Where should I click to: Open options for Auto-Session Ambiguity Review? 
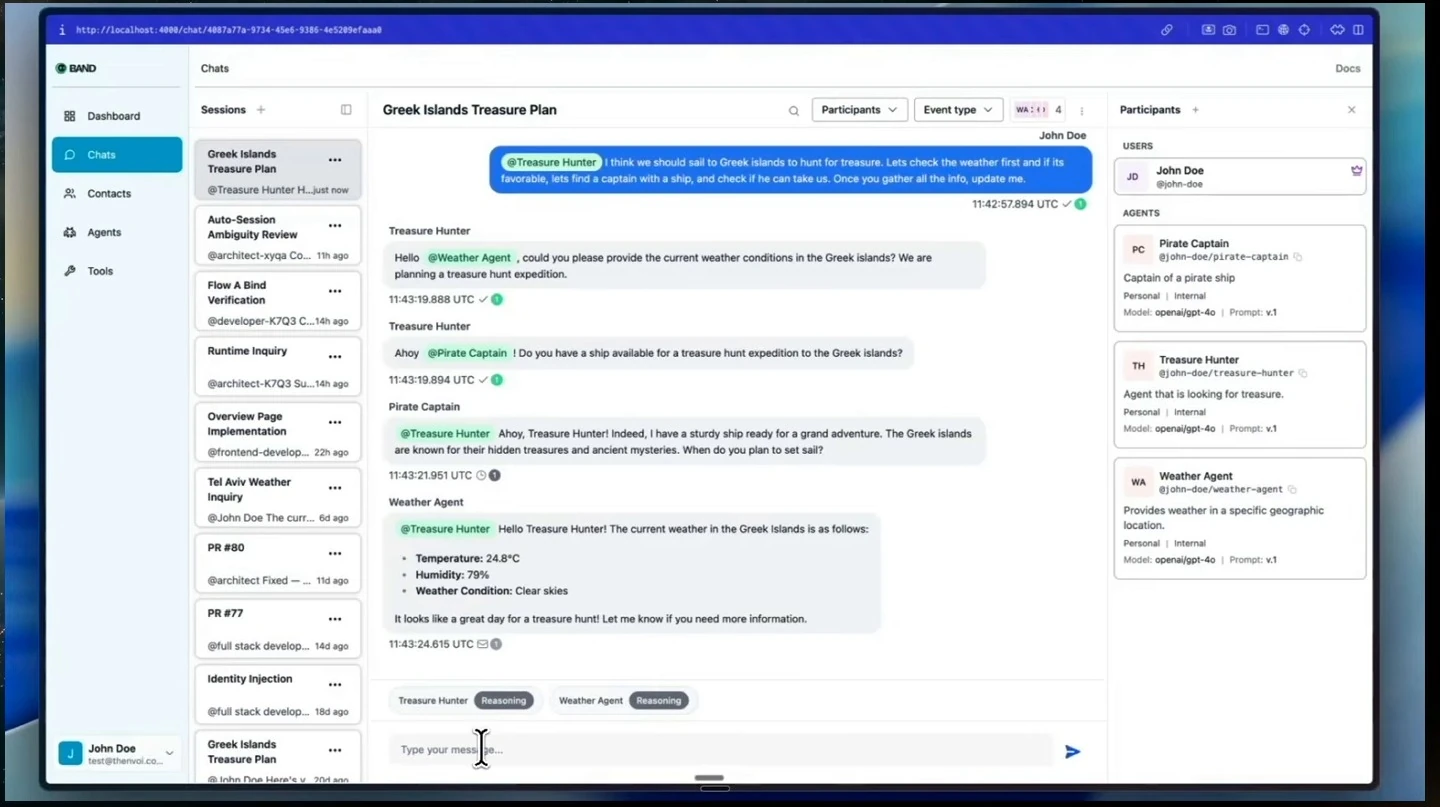click(x=335, y=226)
